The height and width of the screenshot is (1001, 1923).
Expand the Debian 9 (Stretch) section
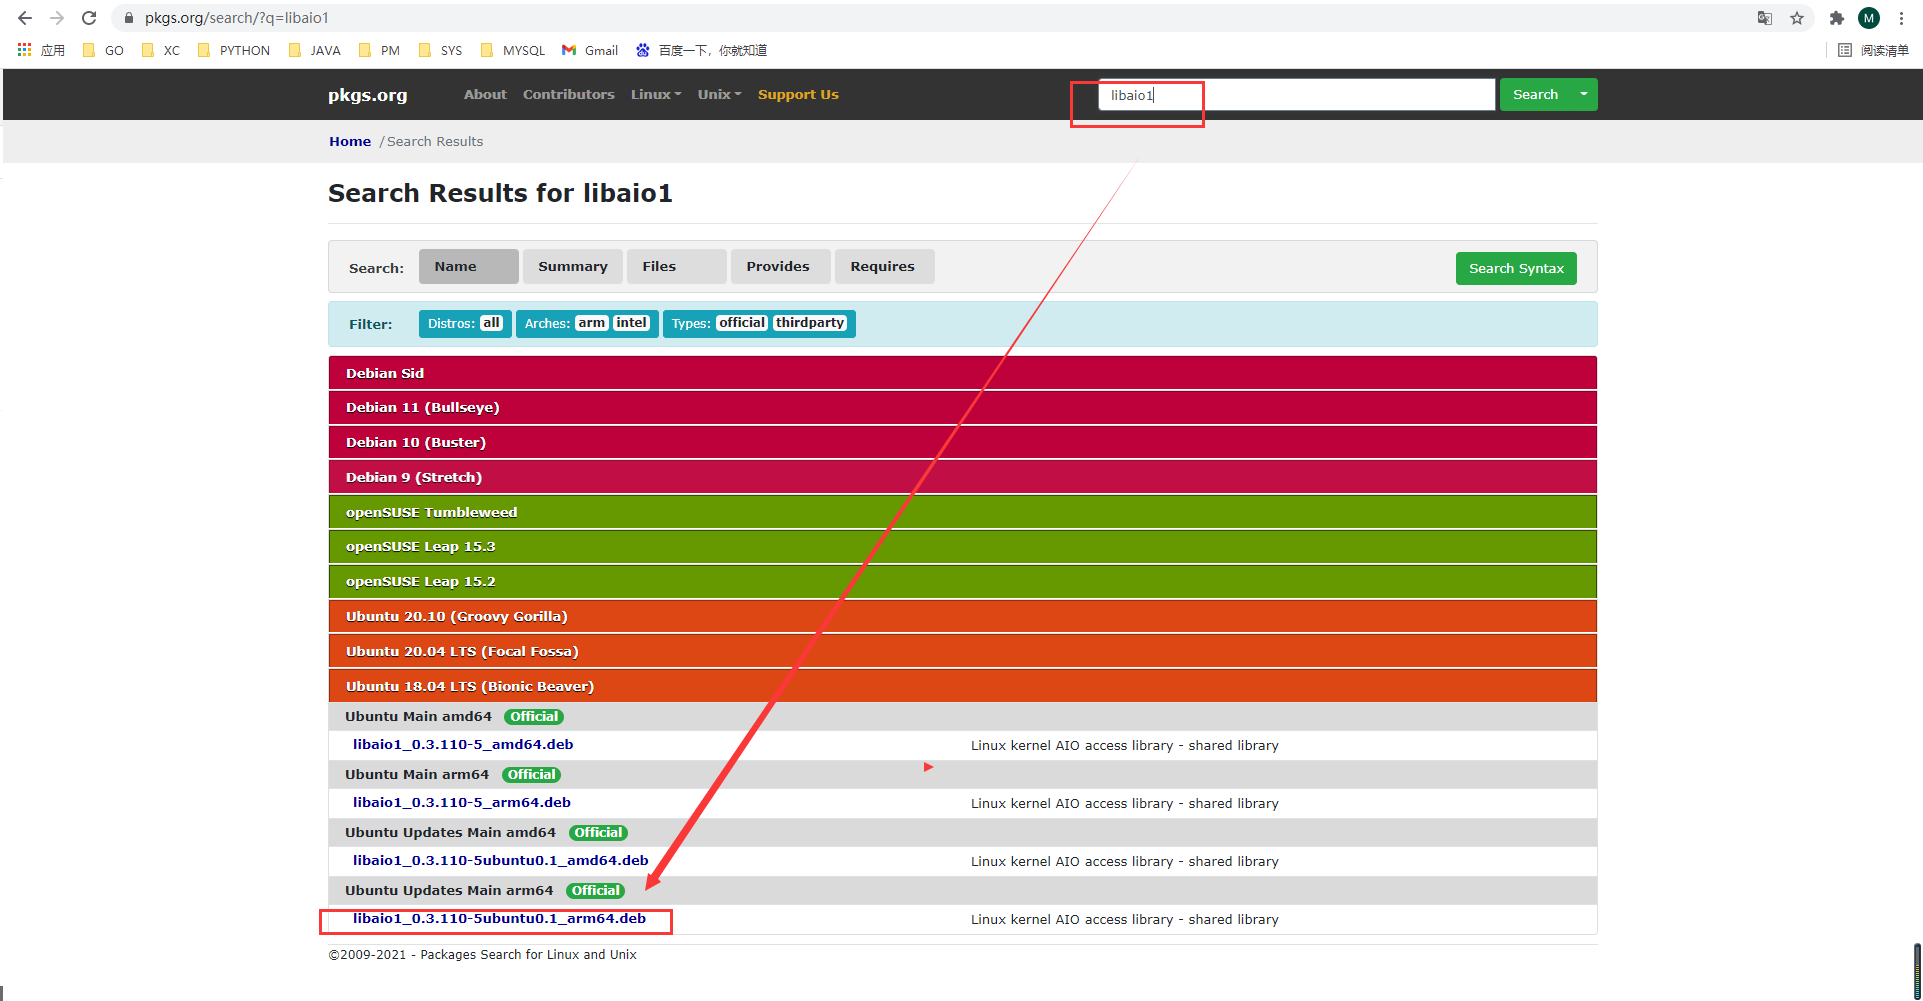[x=962, y=477]
